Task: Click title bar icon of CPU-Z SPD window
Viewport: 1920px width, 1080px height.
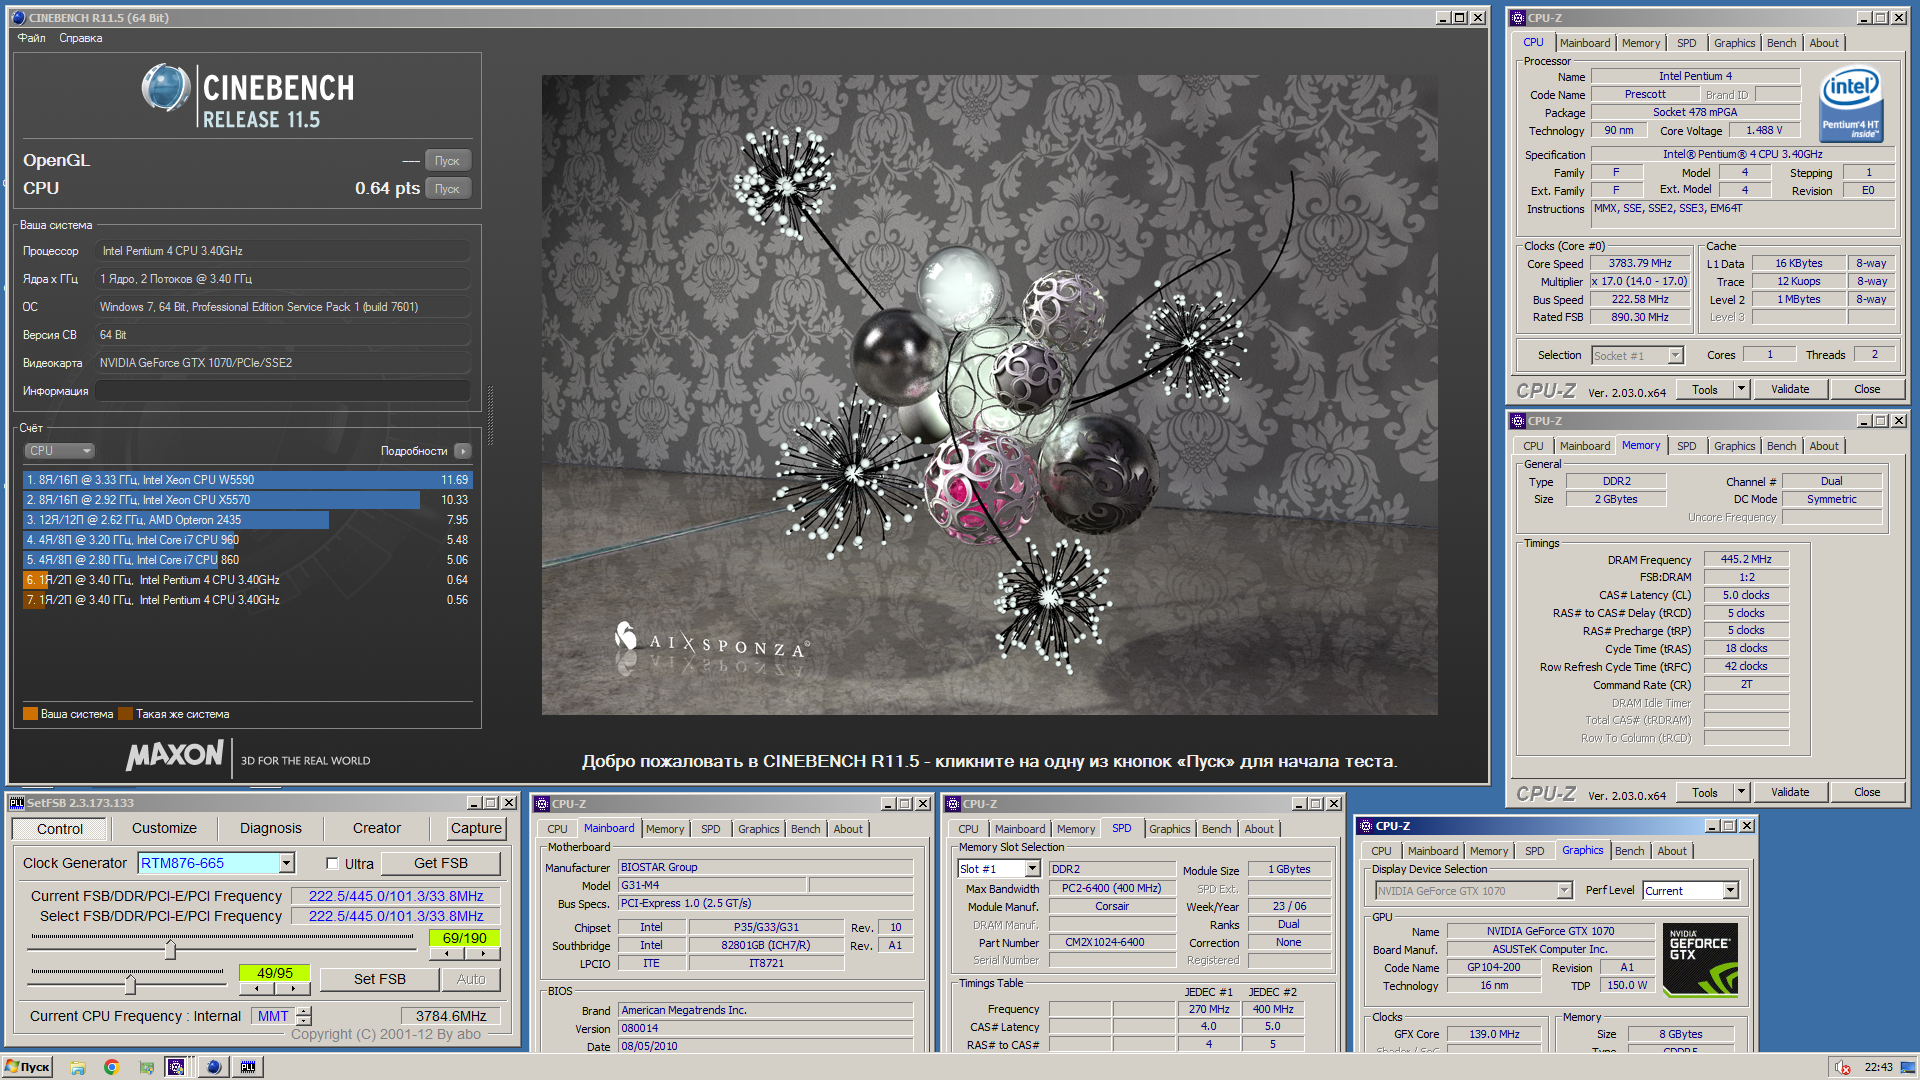Action: pos(953,804)
